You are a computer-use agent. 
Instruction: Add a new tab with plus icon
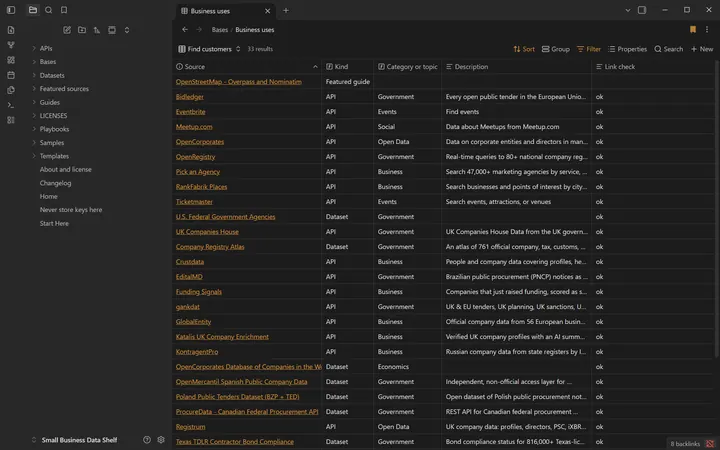tap(286, 10)
